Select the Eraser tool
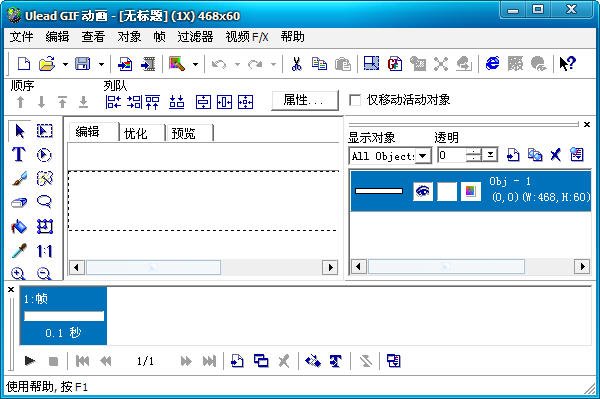This screenshot has width=600, height=399. click(x=19, y=202)
